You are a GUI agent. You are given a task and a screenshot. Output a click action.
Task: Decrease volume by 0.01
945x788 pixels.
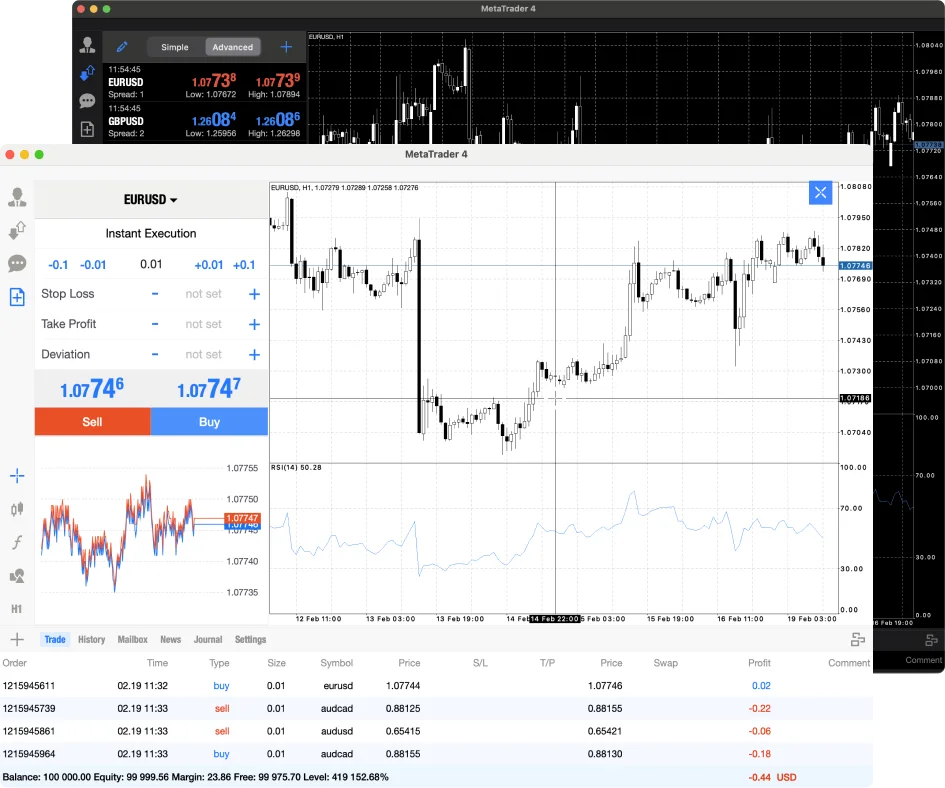[93, 265]
